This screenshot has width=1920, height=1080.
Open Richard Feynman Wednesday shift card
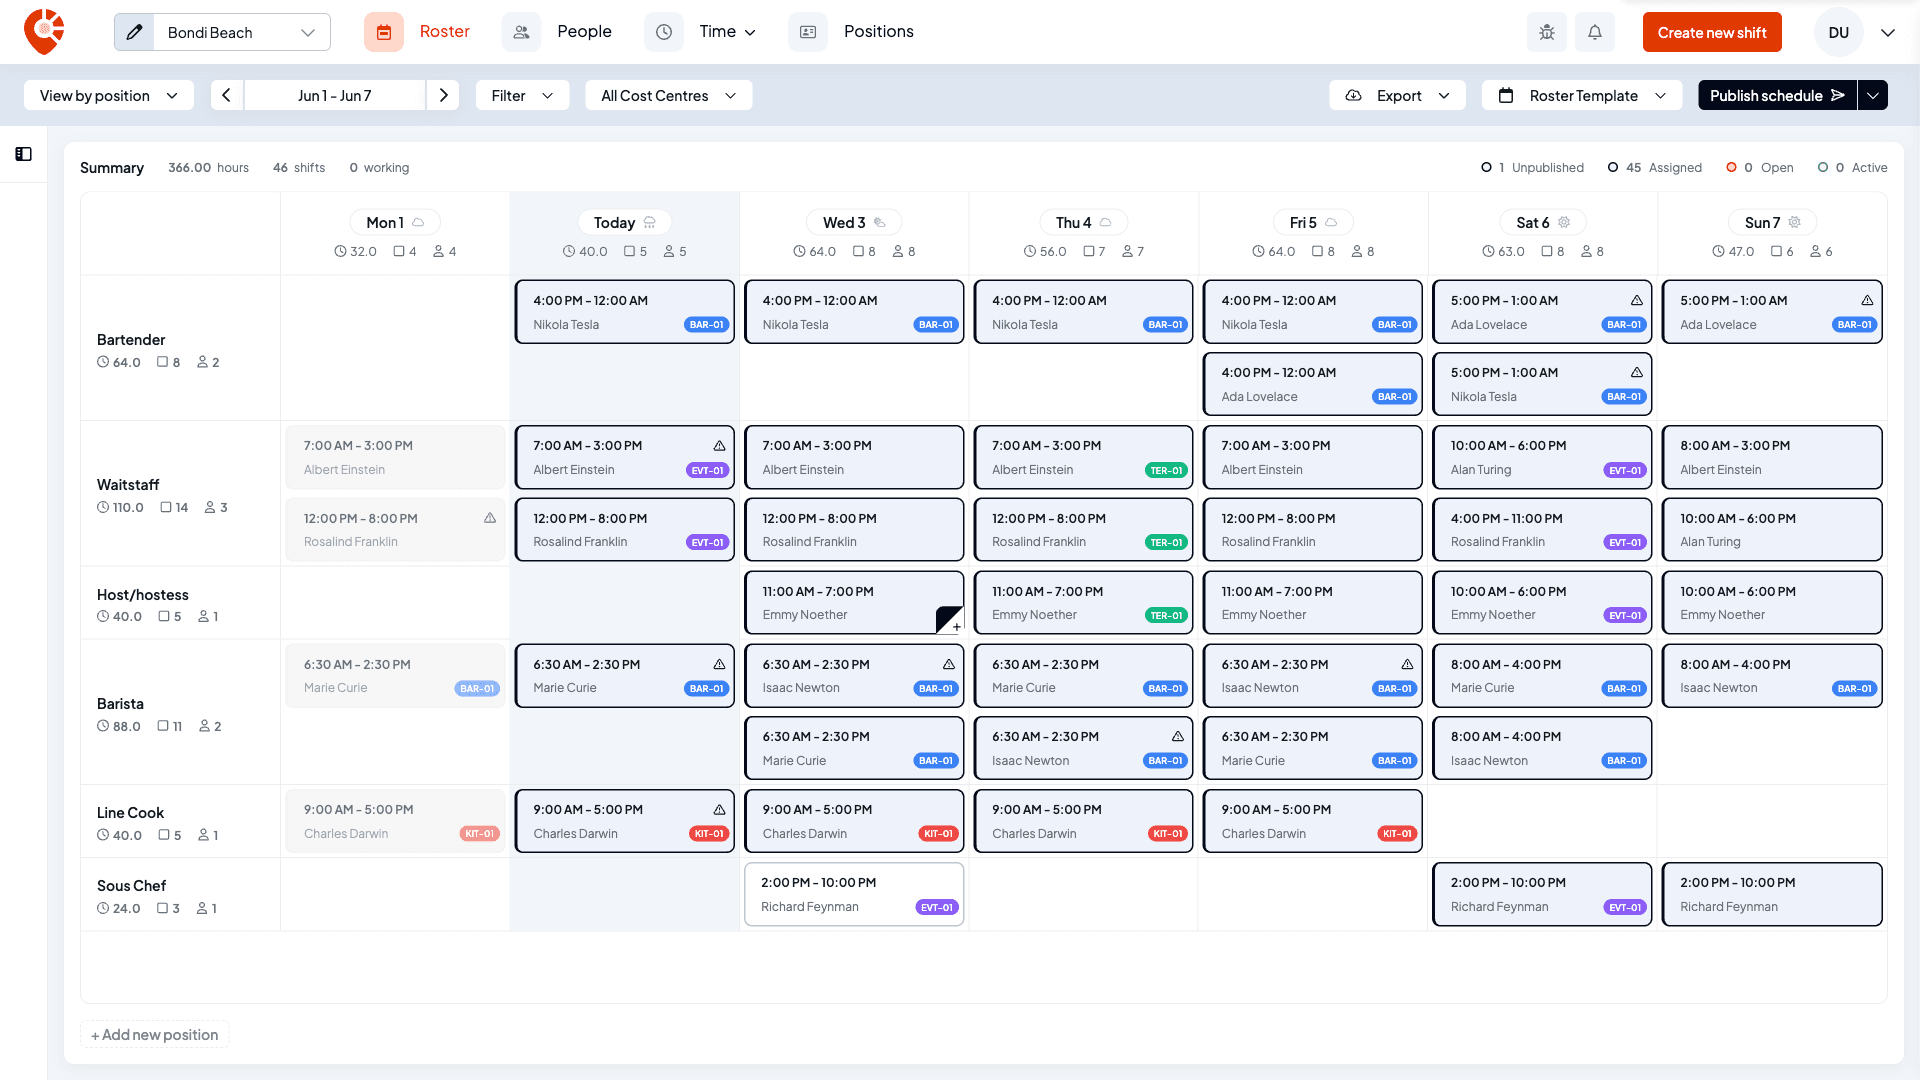[854, 894]
